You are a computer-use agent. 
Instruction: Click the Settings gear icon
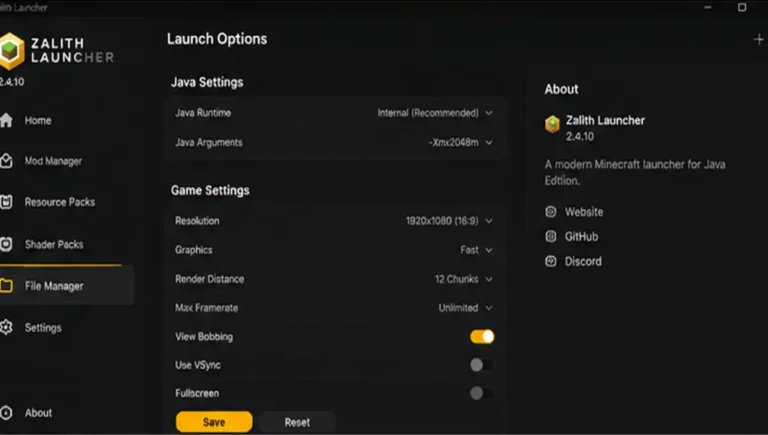pyautogui.click(x=6, y=327)
